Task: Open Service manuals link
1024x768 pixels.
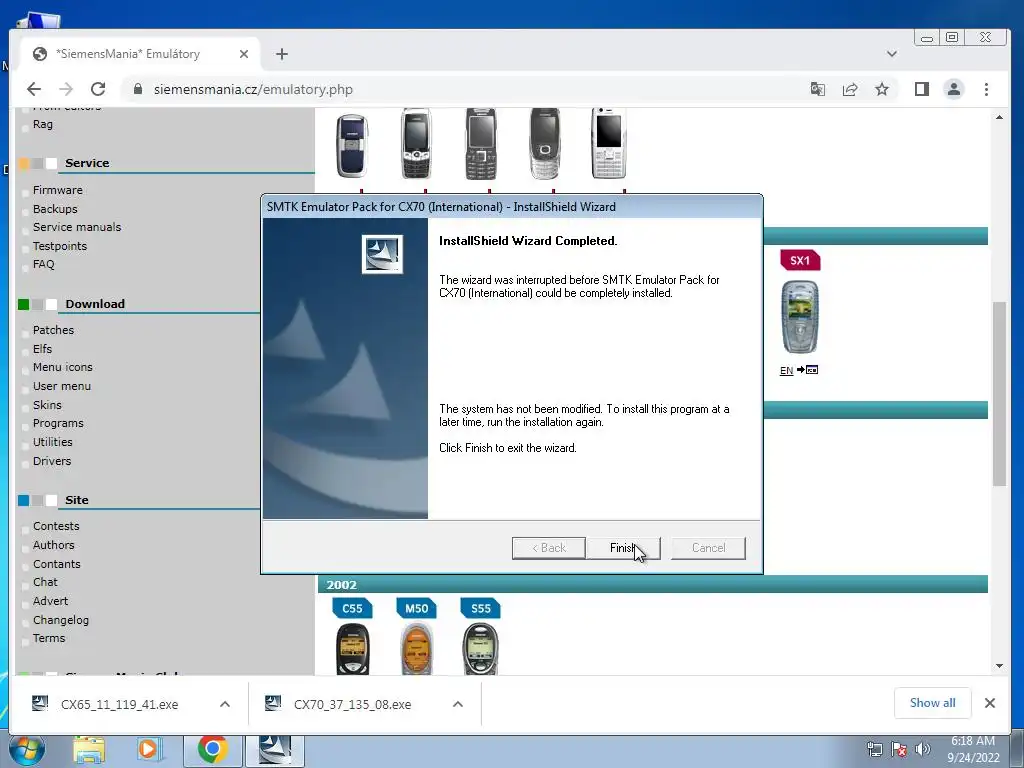Action: point(77,227)
